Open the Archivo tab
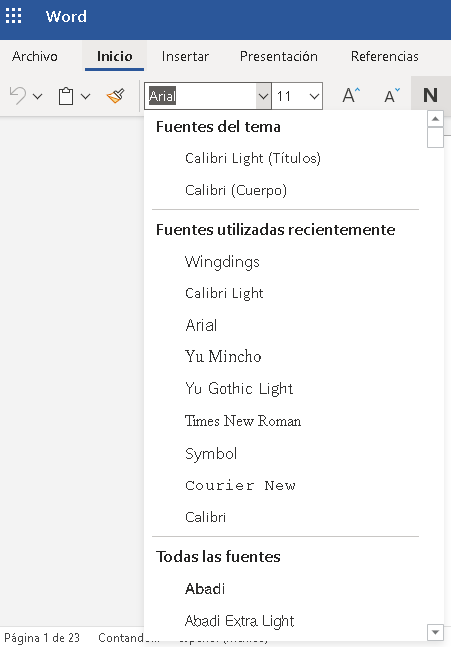Screen dimensions: 451x647 pos(35,56)
